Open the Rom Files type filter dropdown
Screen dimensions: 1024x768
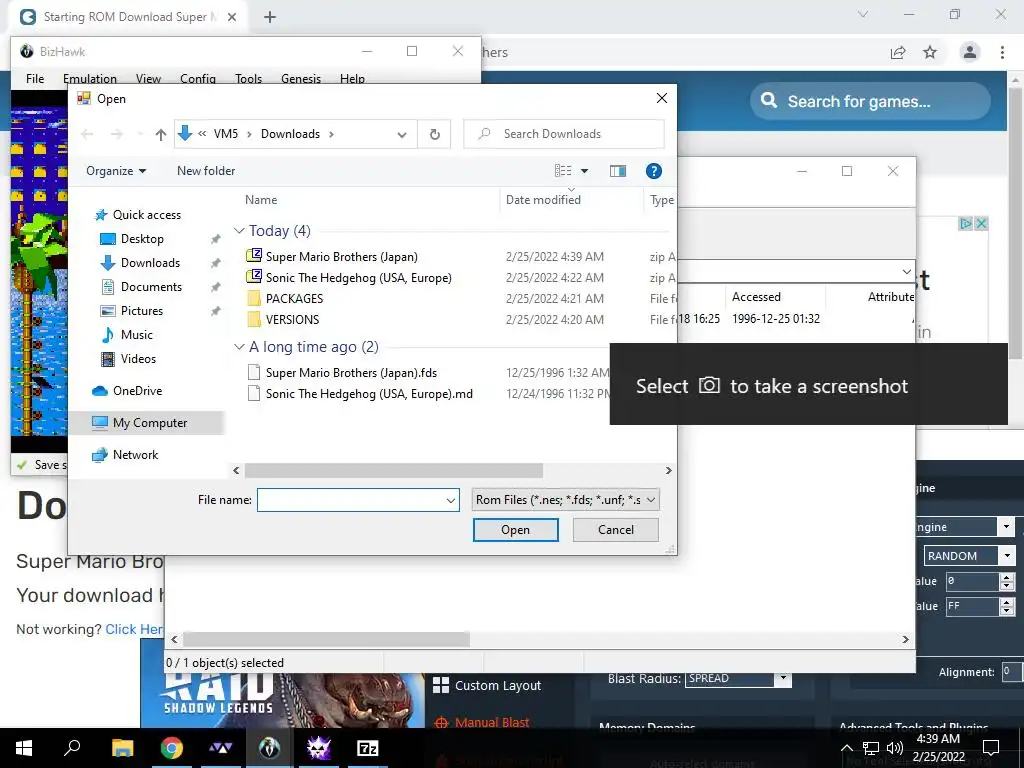[566, 500]
